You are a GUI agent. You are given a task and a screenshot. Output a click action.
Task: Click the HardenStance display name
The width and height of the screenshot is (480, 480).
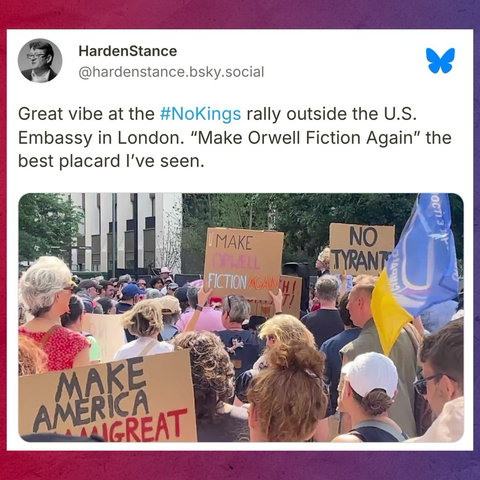click(x=128, y=51)
